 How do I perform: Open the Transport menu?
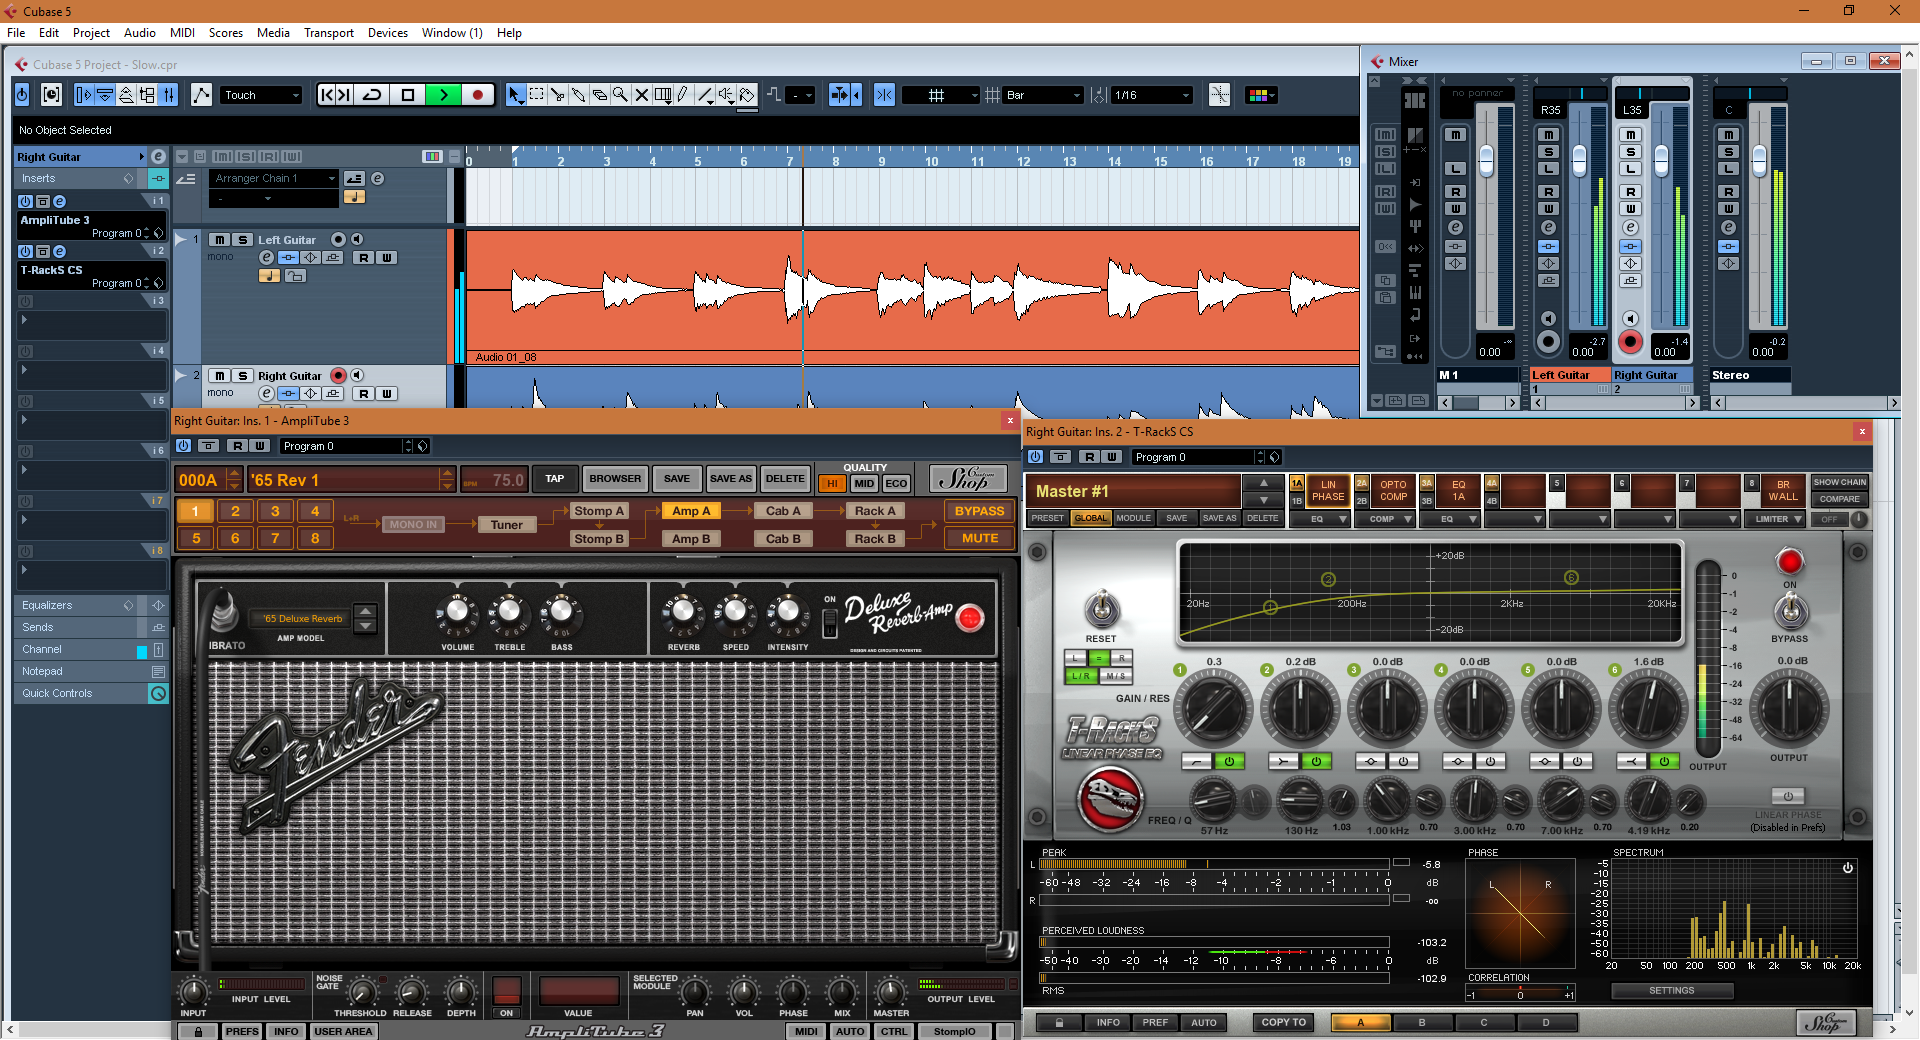click(x=329, y=33)
